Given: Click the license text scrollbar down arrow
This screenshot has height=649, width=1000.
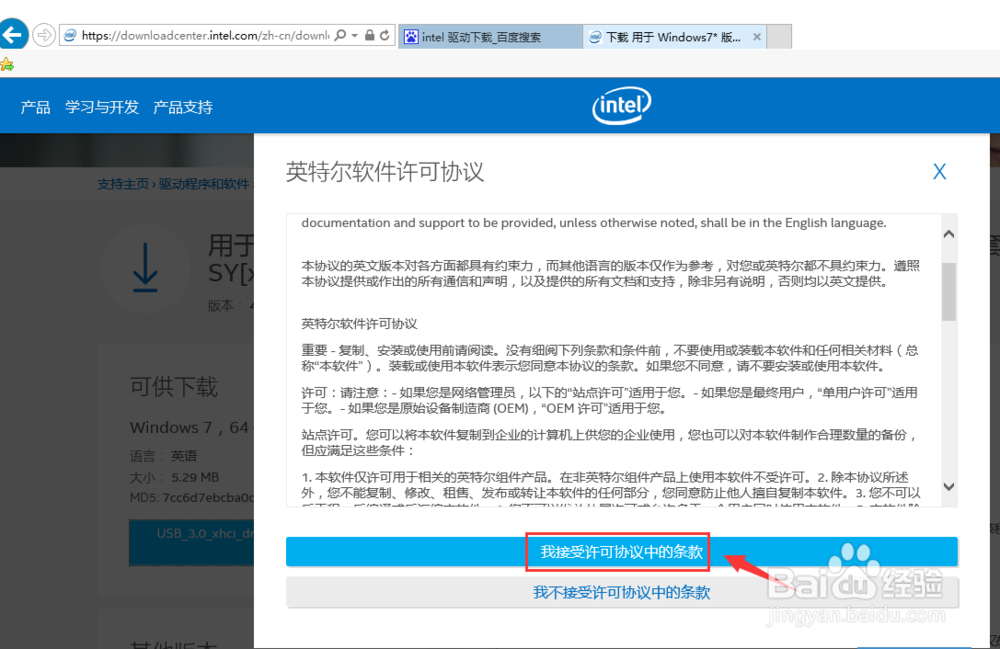Looking at the screenshot, I should [949, 486].
